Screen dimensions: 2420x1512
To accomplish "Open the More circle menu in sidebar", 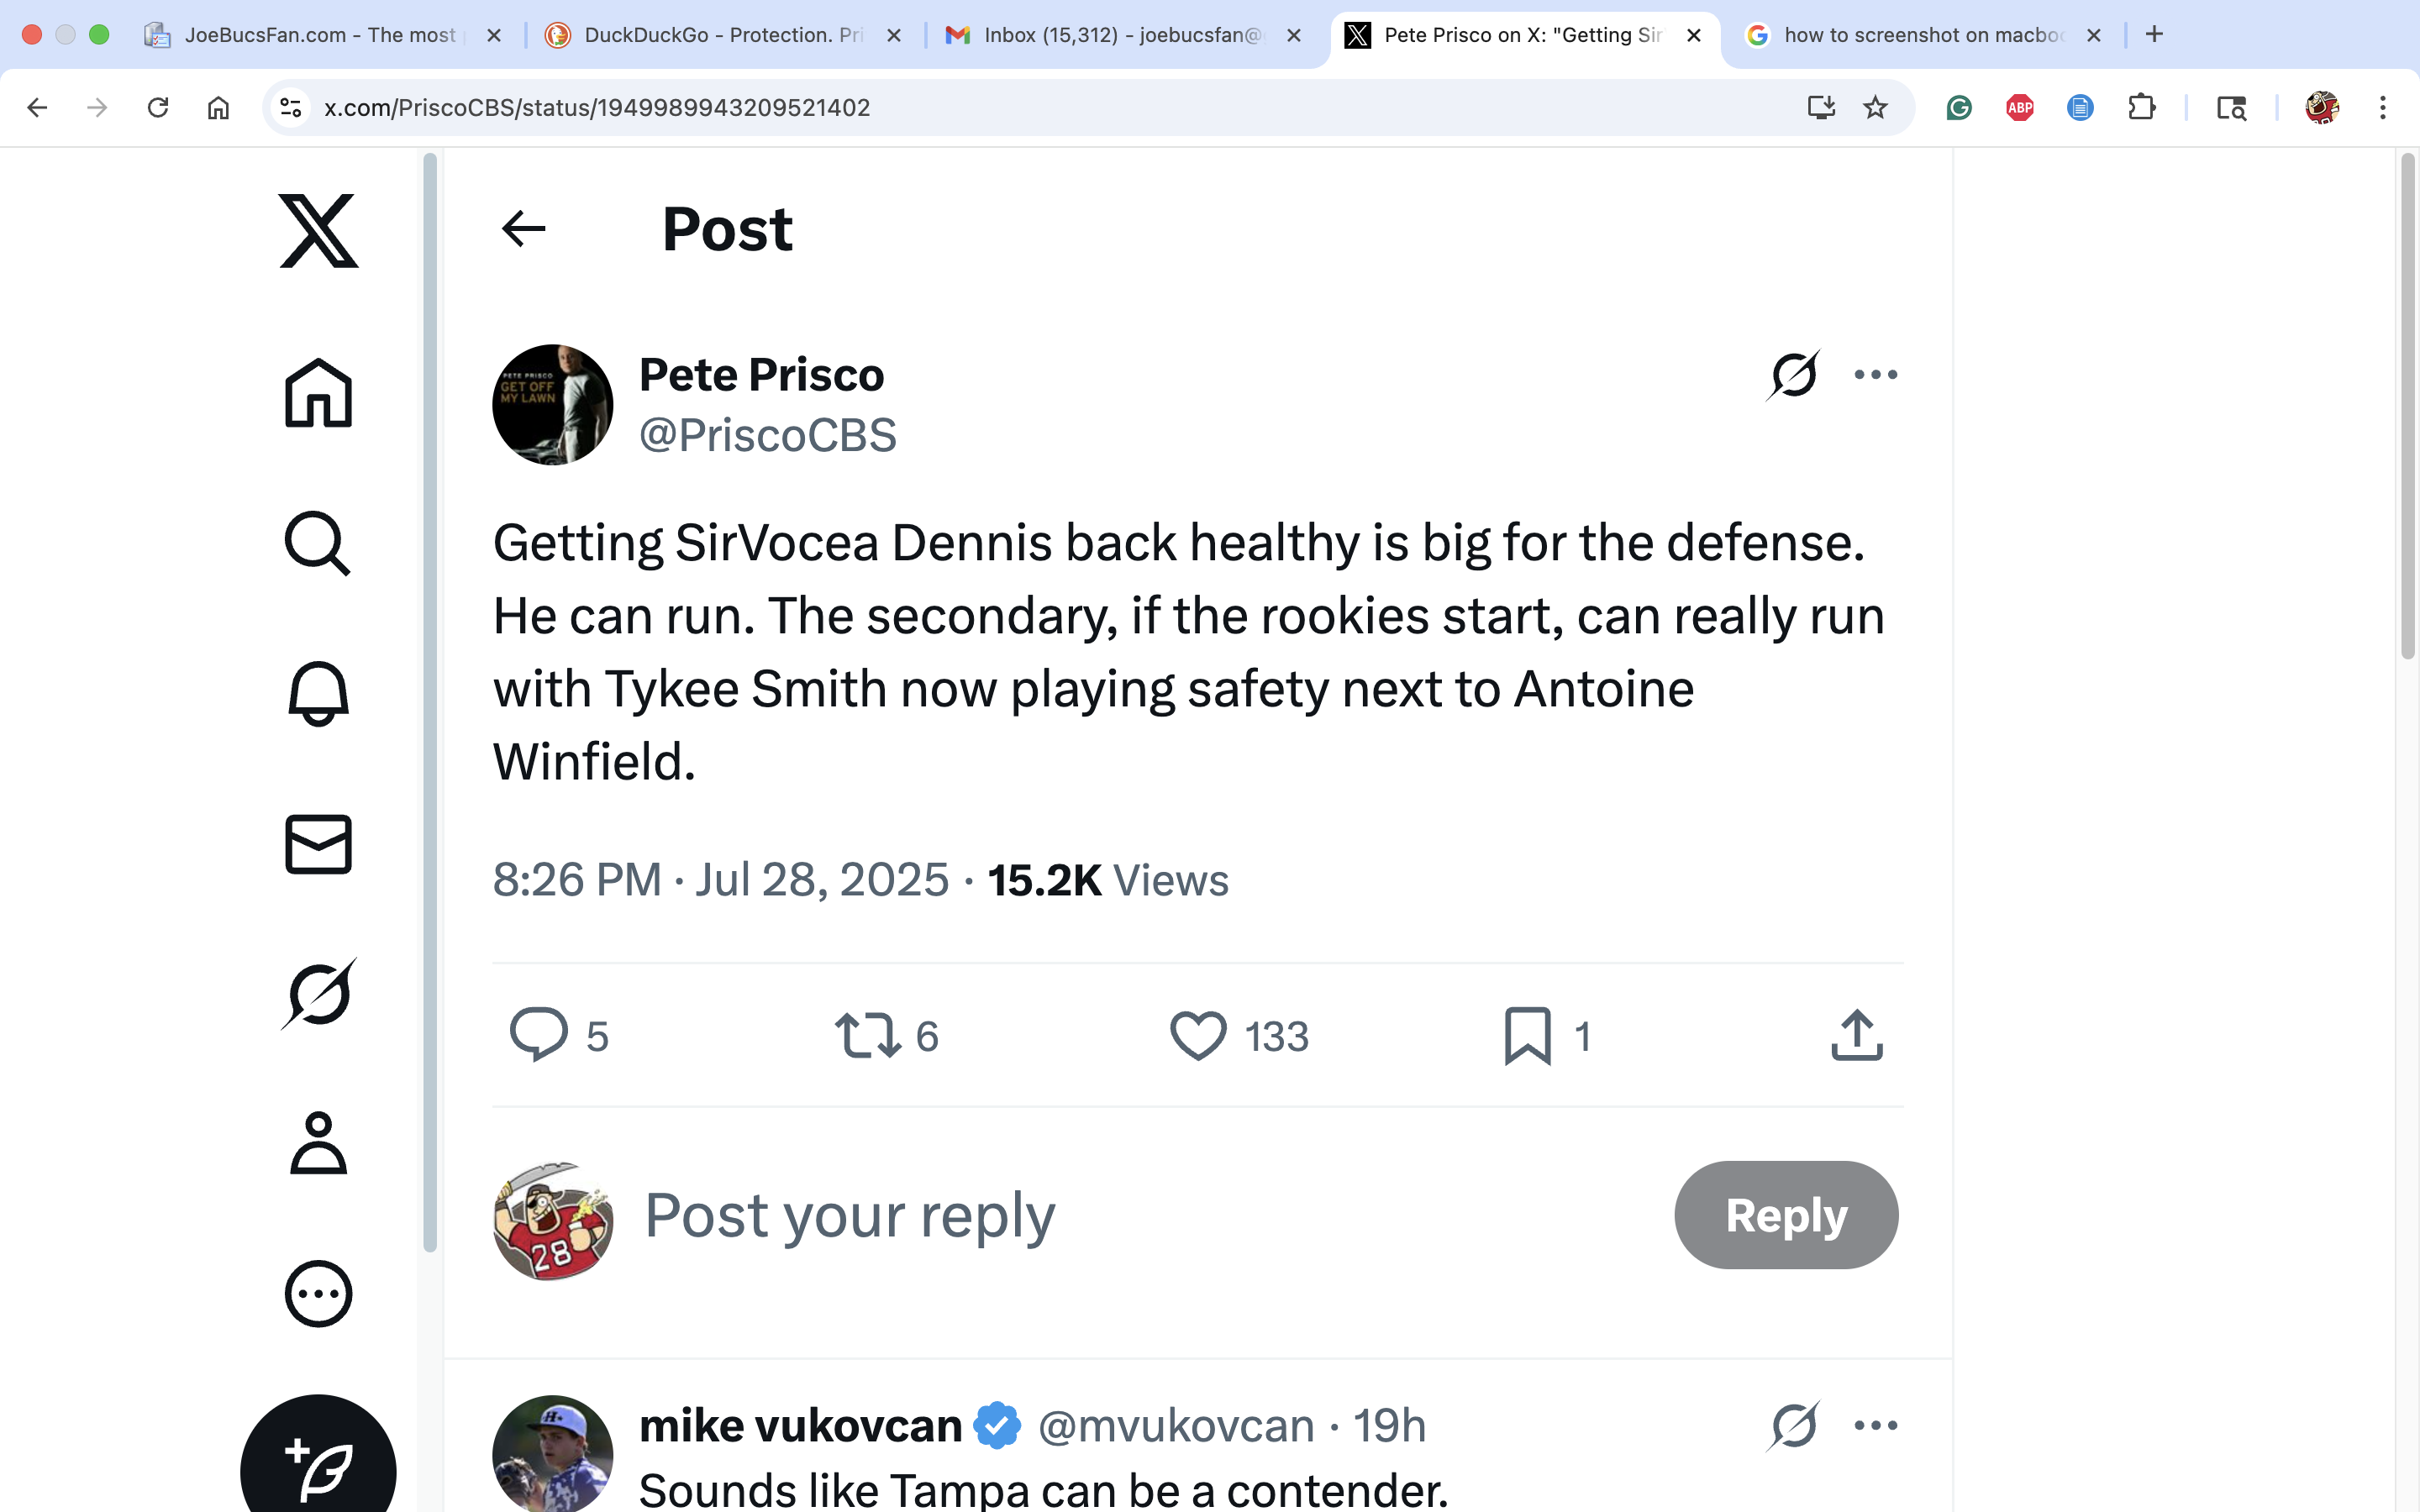I will click(x=318, y=1294).
